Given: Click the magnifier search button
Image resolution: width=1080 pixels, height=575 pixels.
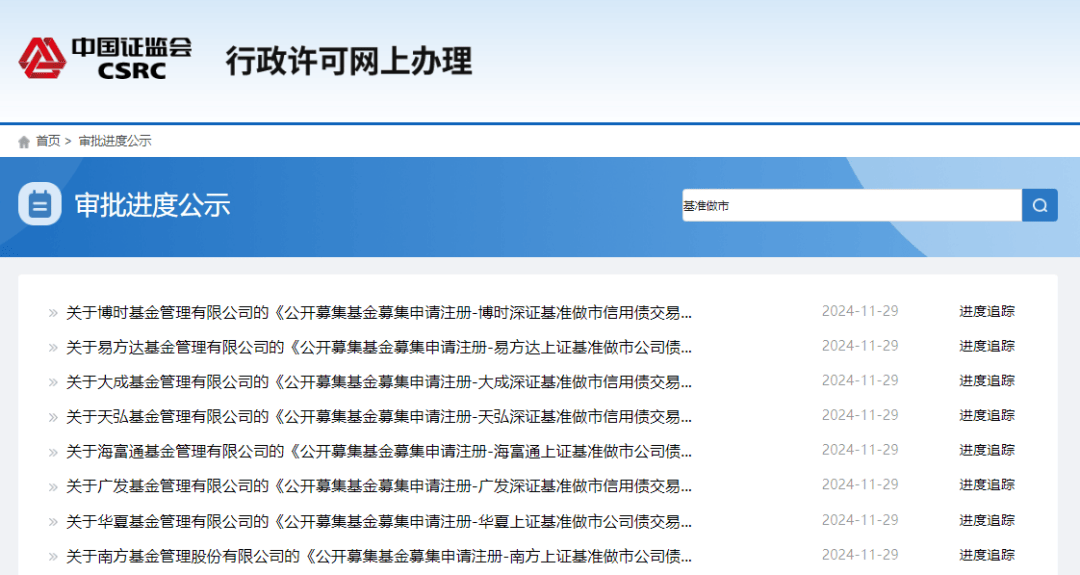Looking at the screenshot, I should pyautogui.click(x=1040, y=205).
